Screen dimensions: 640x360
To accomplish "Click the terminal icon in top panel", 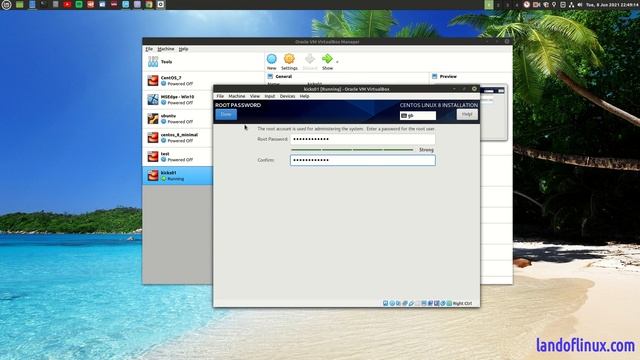I will pos(44,4).
